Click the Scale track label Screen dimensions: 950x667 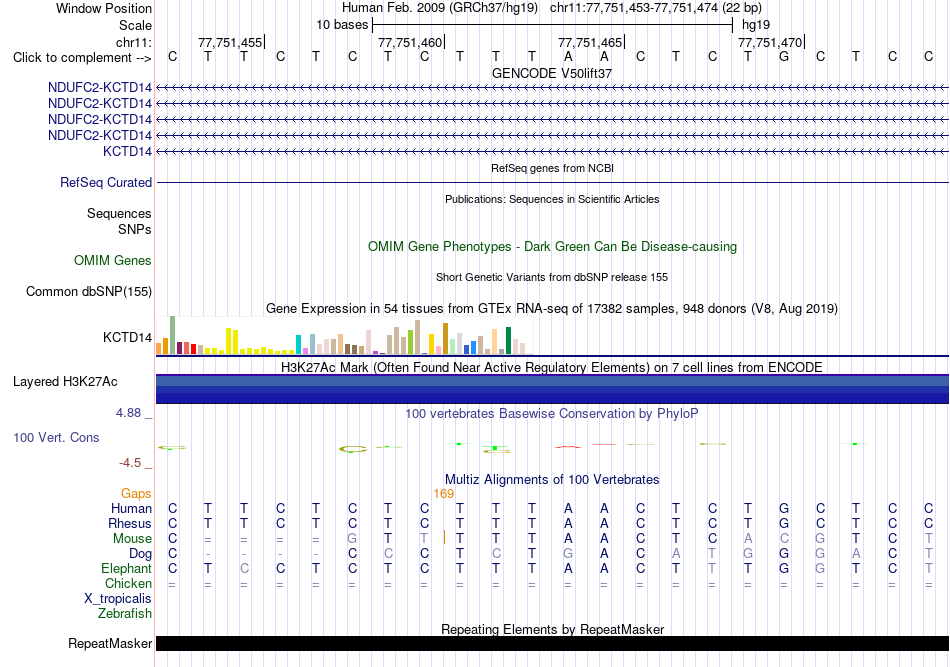pyautogui.click(x=135, y=25)
